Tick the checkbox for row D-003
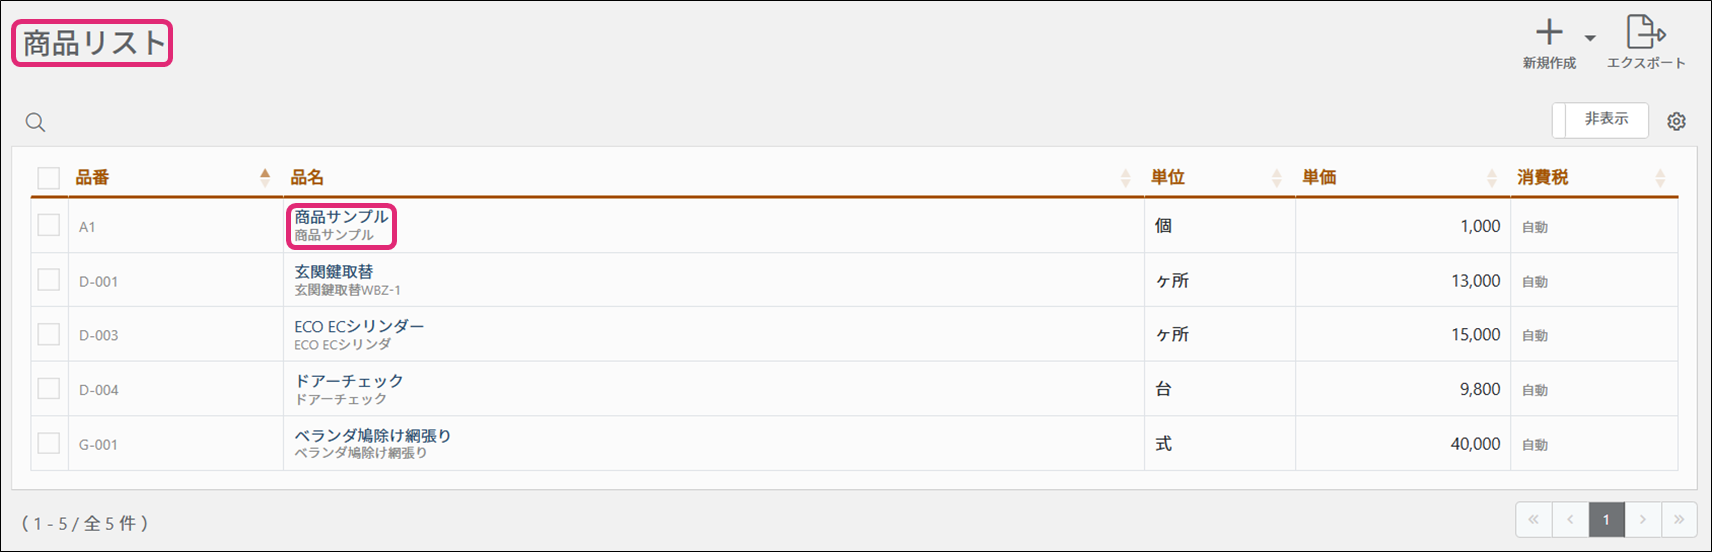Image resolution: width=1712 pixels, height=552 pixels. pos(48,334)
